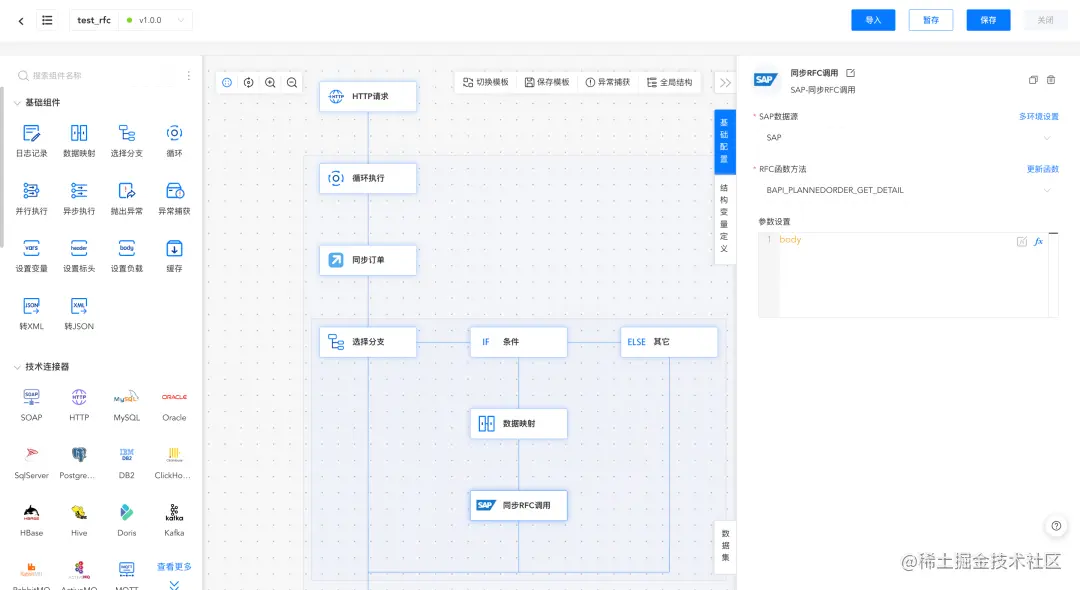Image resolution: width=1080 pixels, height=590 pixels.
Task: Pick the 抛出异常 component
Action: (127, 198)
